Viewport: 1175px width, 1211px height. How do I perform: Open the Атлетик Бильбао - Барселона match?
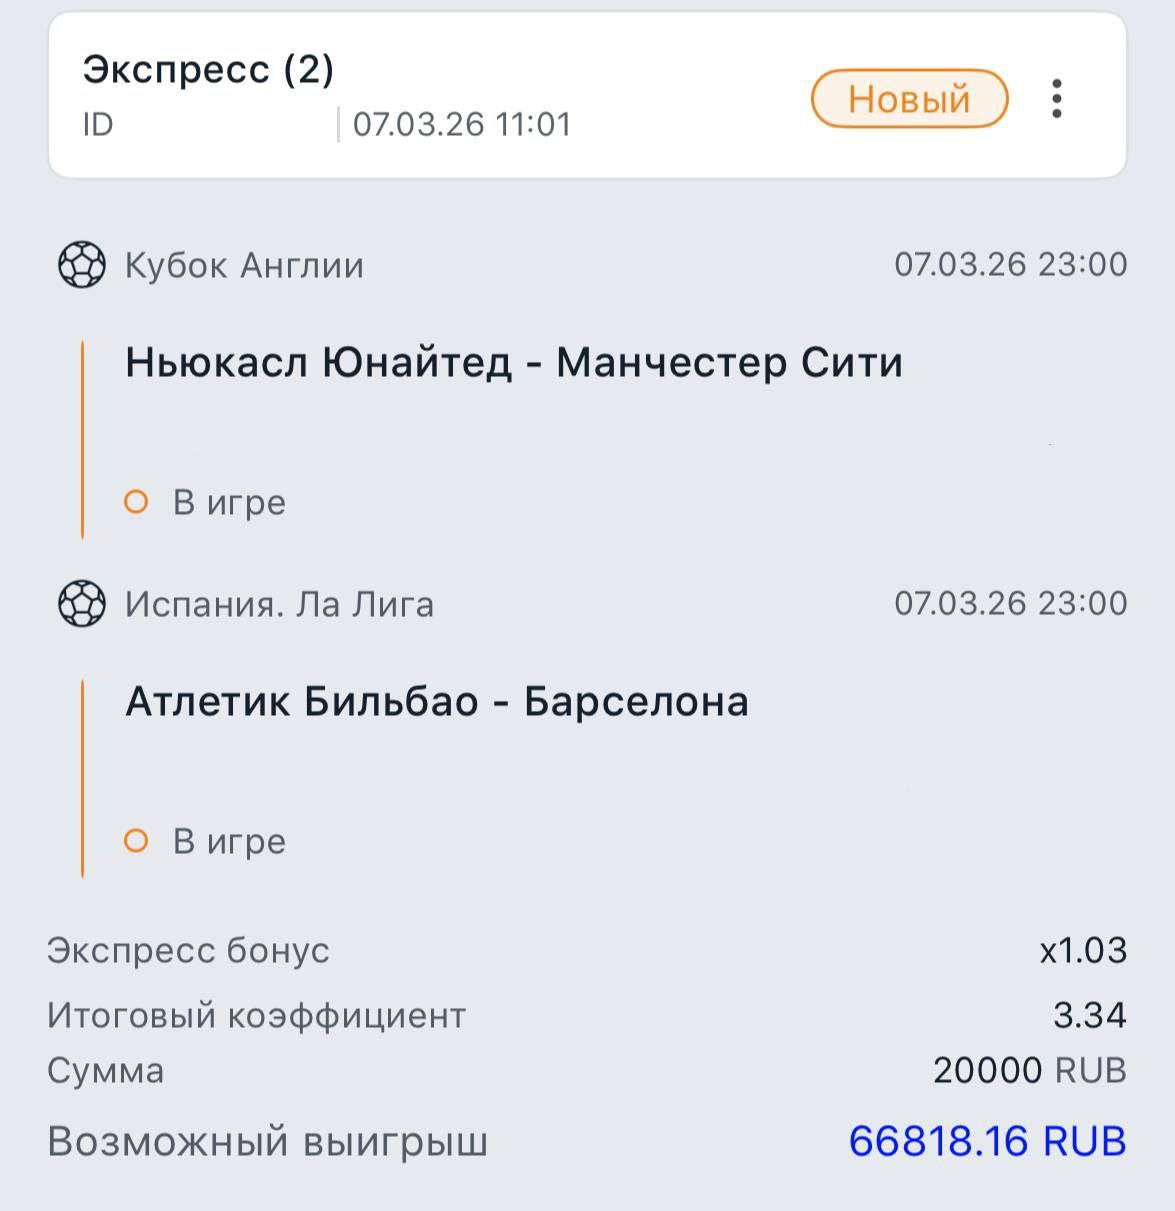437,702
